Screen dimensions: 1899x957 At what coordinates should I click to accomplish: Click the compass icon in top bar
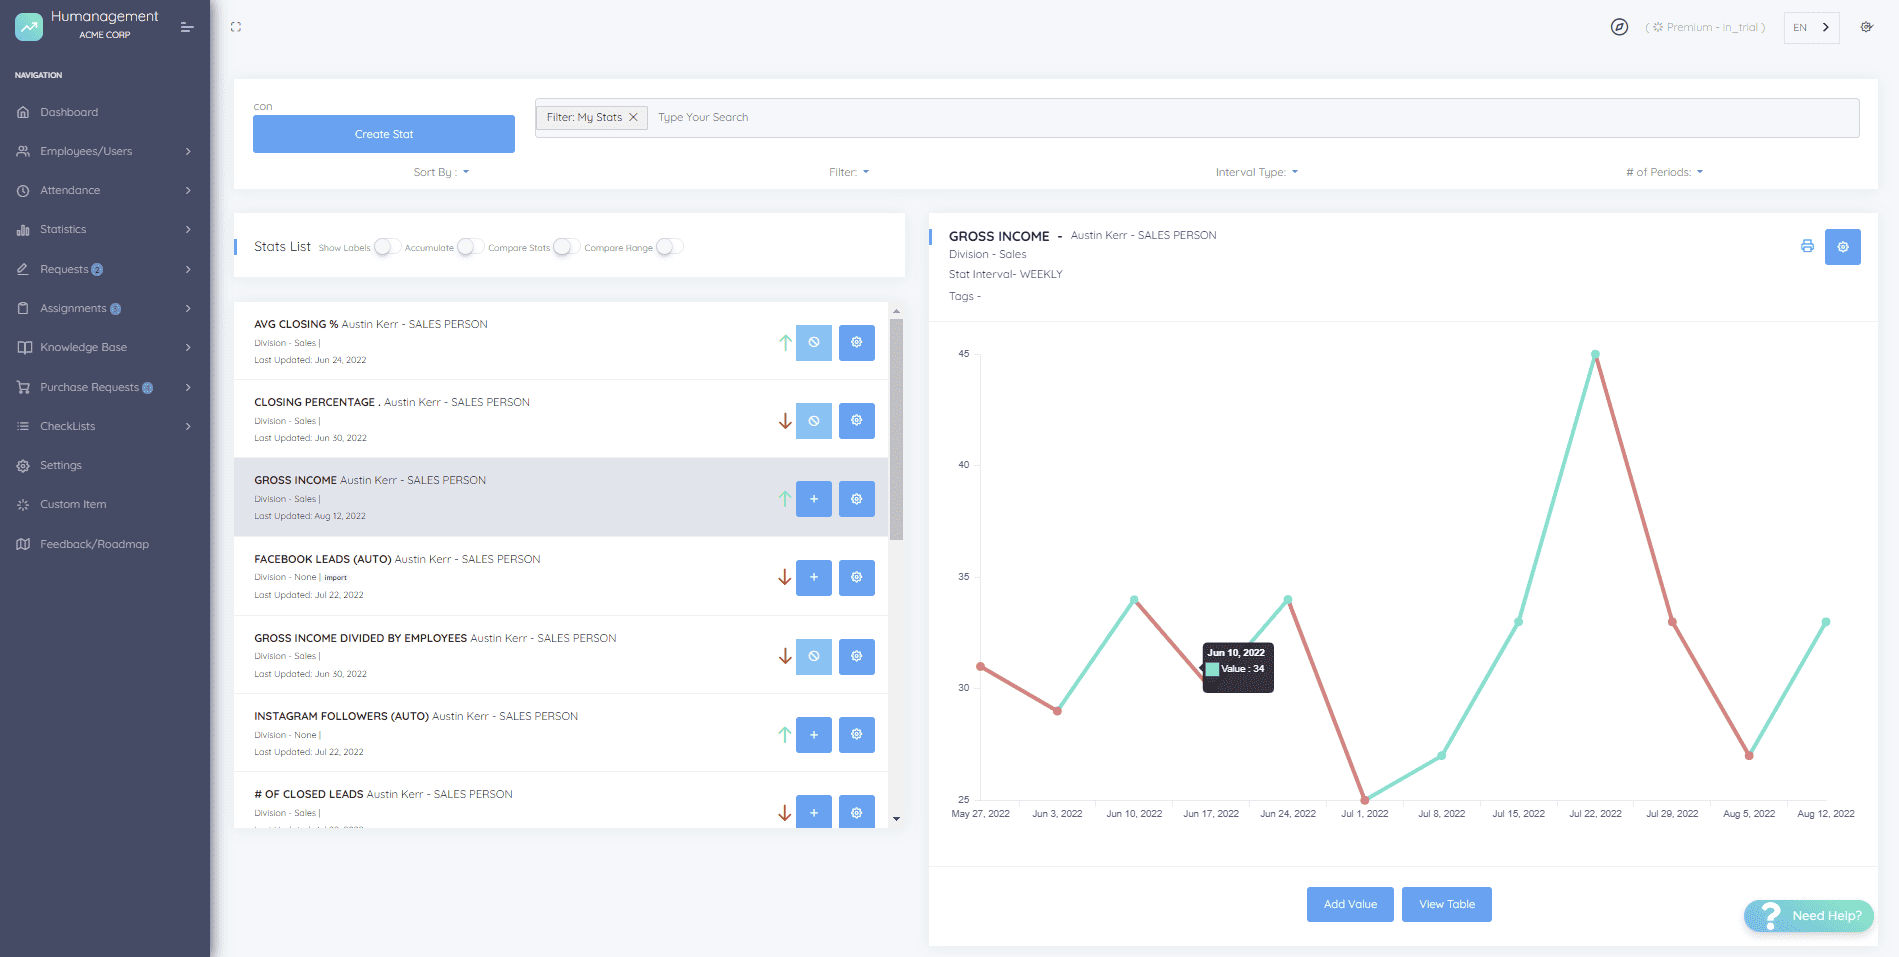pos(1619,27)
